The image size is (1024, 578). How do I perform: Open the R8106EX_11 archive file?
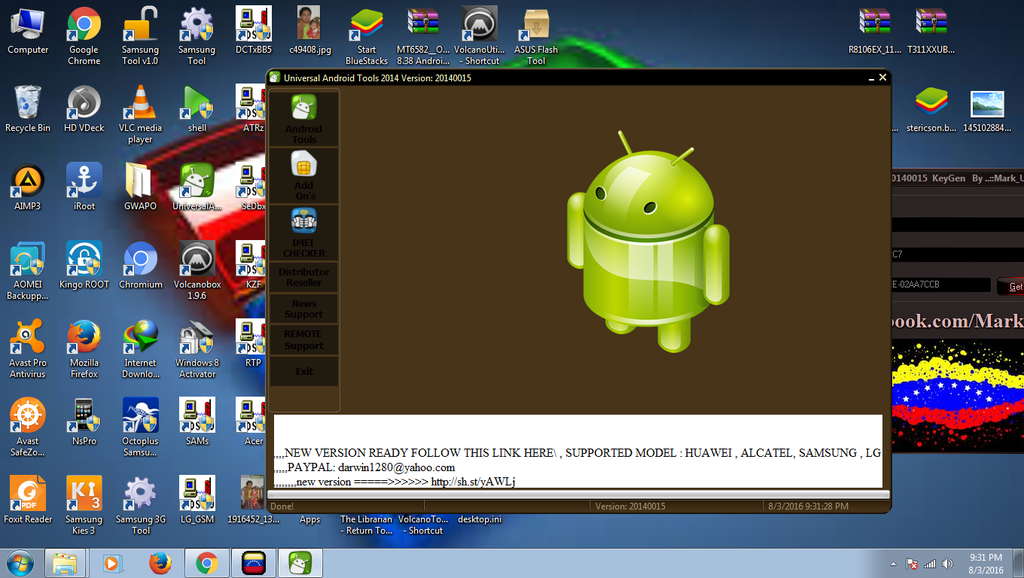pyautogui.click(x=874, y=31)
